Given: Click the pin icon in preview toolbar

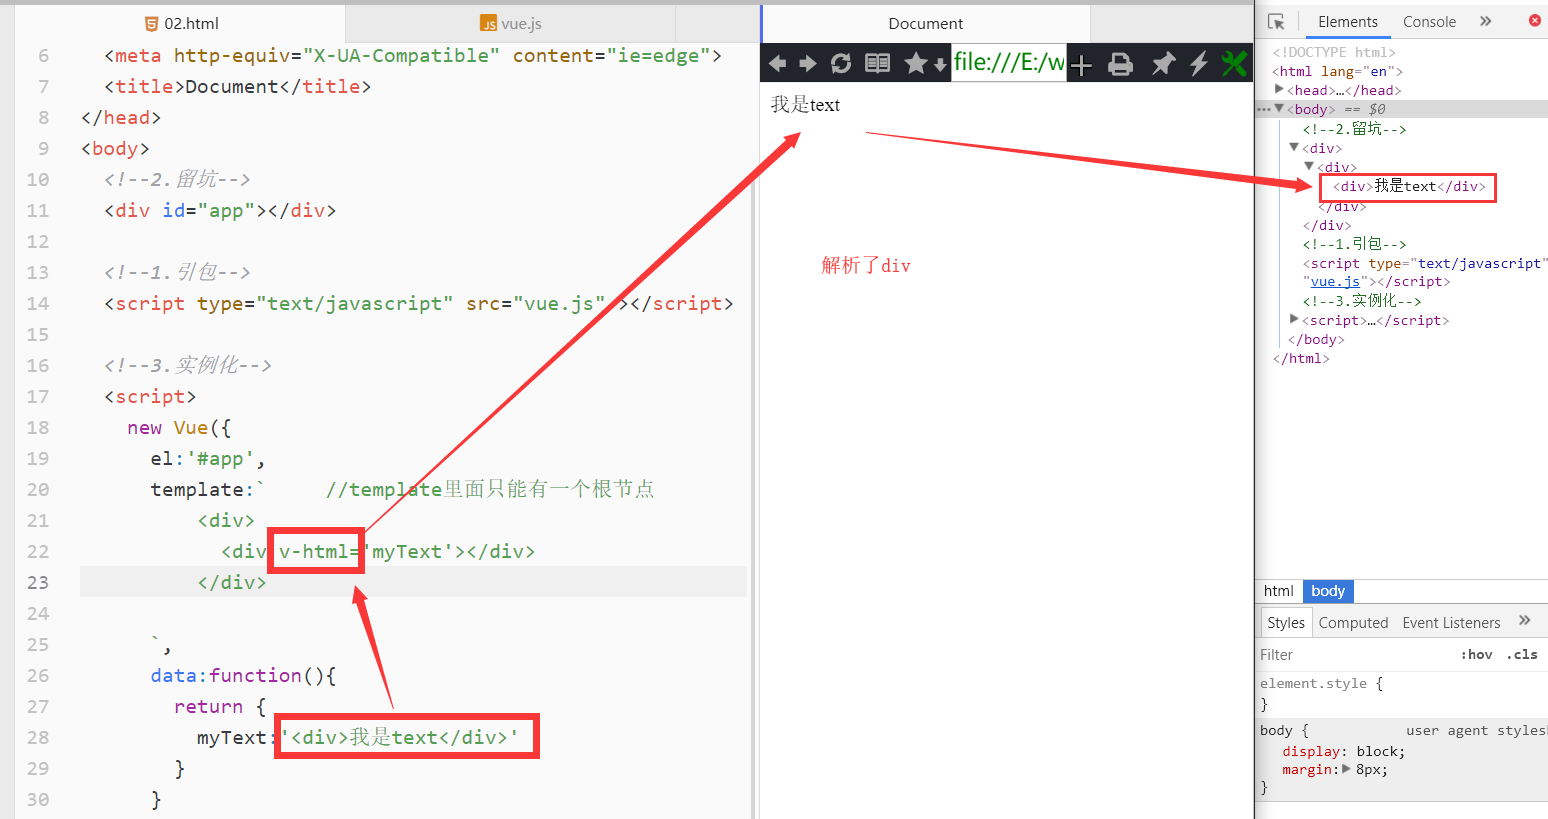Looking at the screenshot, I should tap(1162, 64).
